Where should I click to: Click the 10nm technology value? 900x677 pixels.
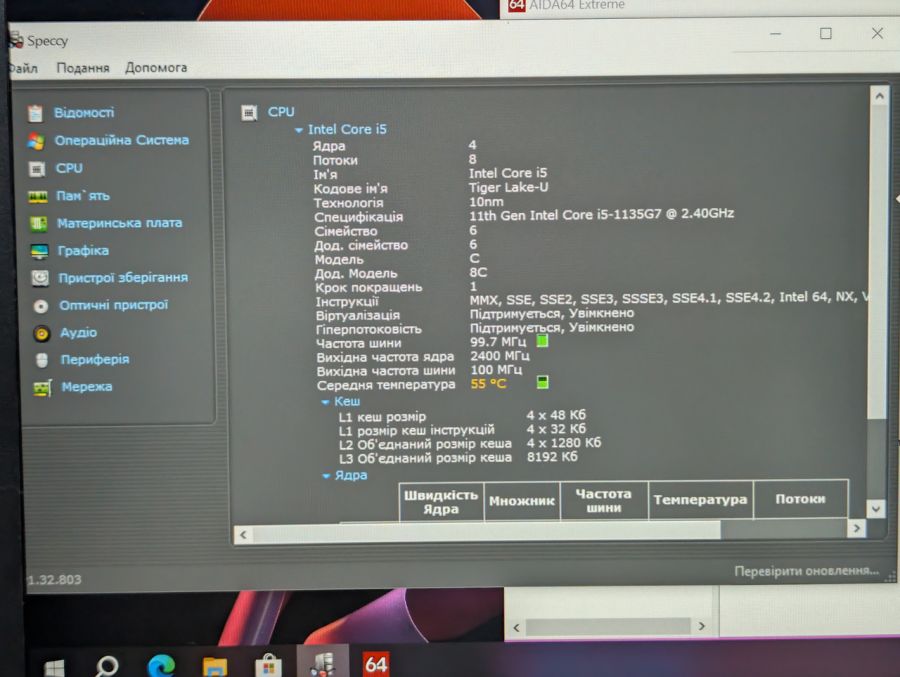click(486, 202)
